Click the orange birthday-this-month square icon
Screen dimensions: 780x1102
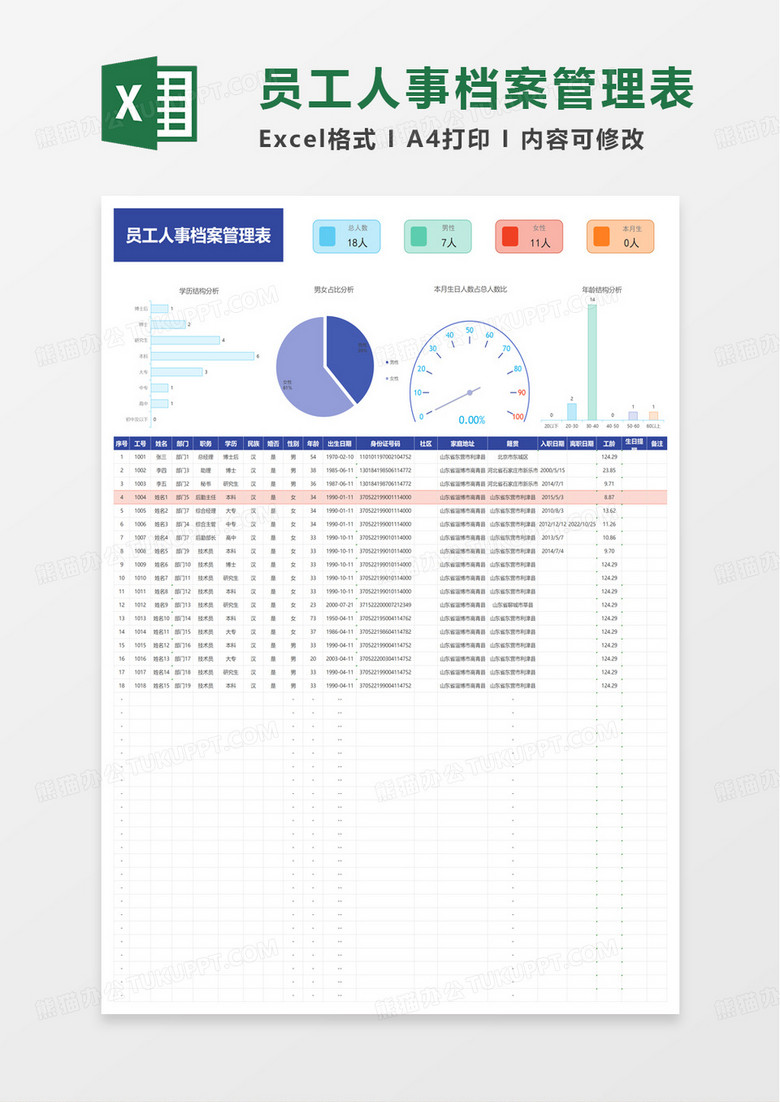[x=601, y=237]
